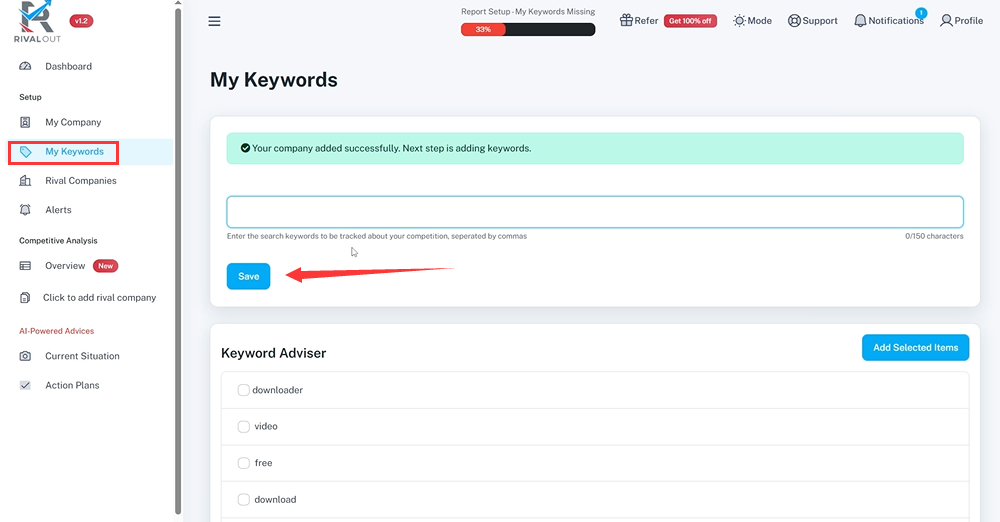The width and height of the screenshot is (1000, 522).
Task: Click the Action Plans checkmark icon
Action: (25, 385)
